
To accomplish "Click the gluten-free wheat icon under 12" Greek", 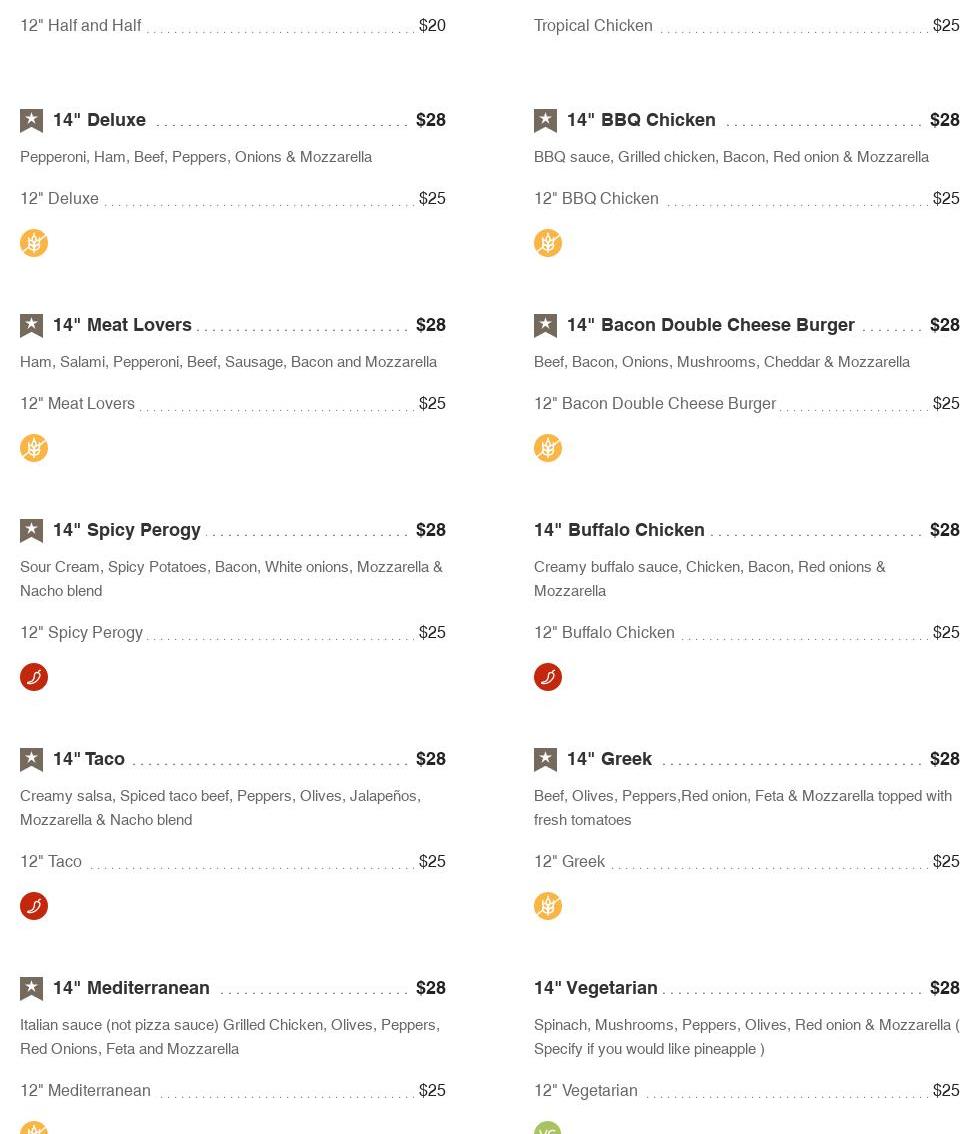I will point(548,906).
